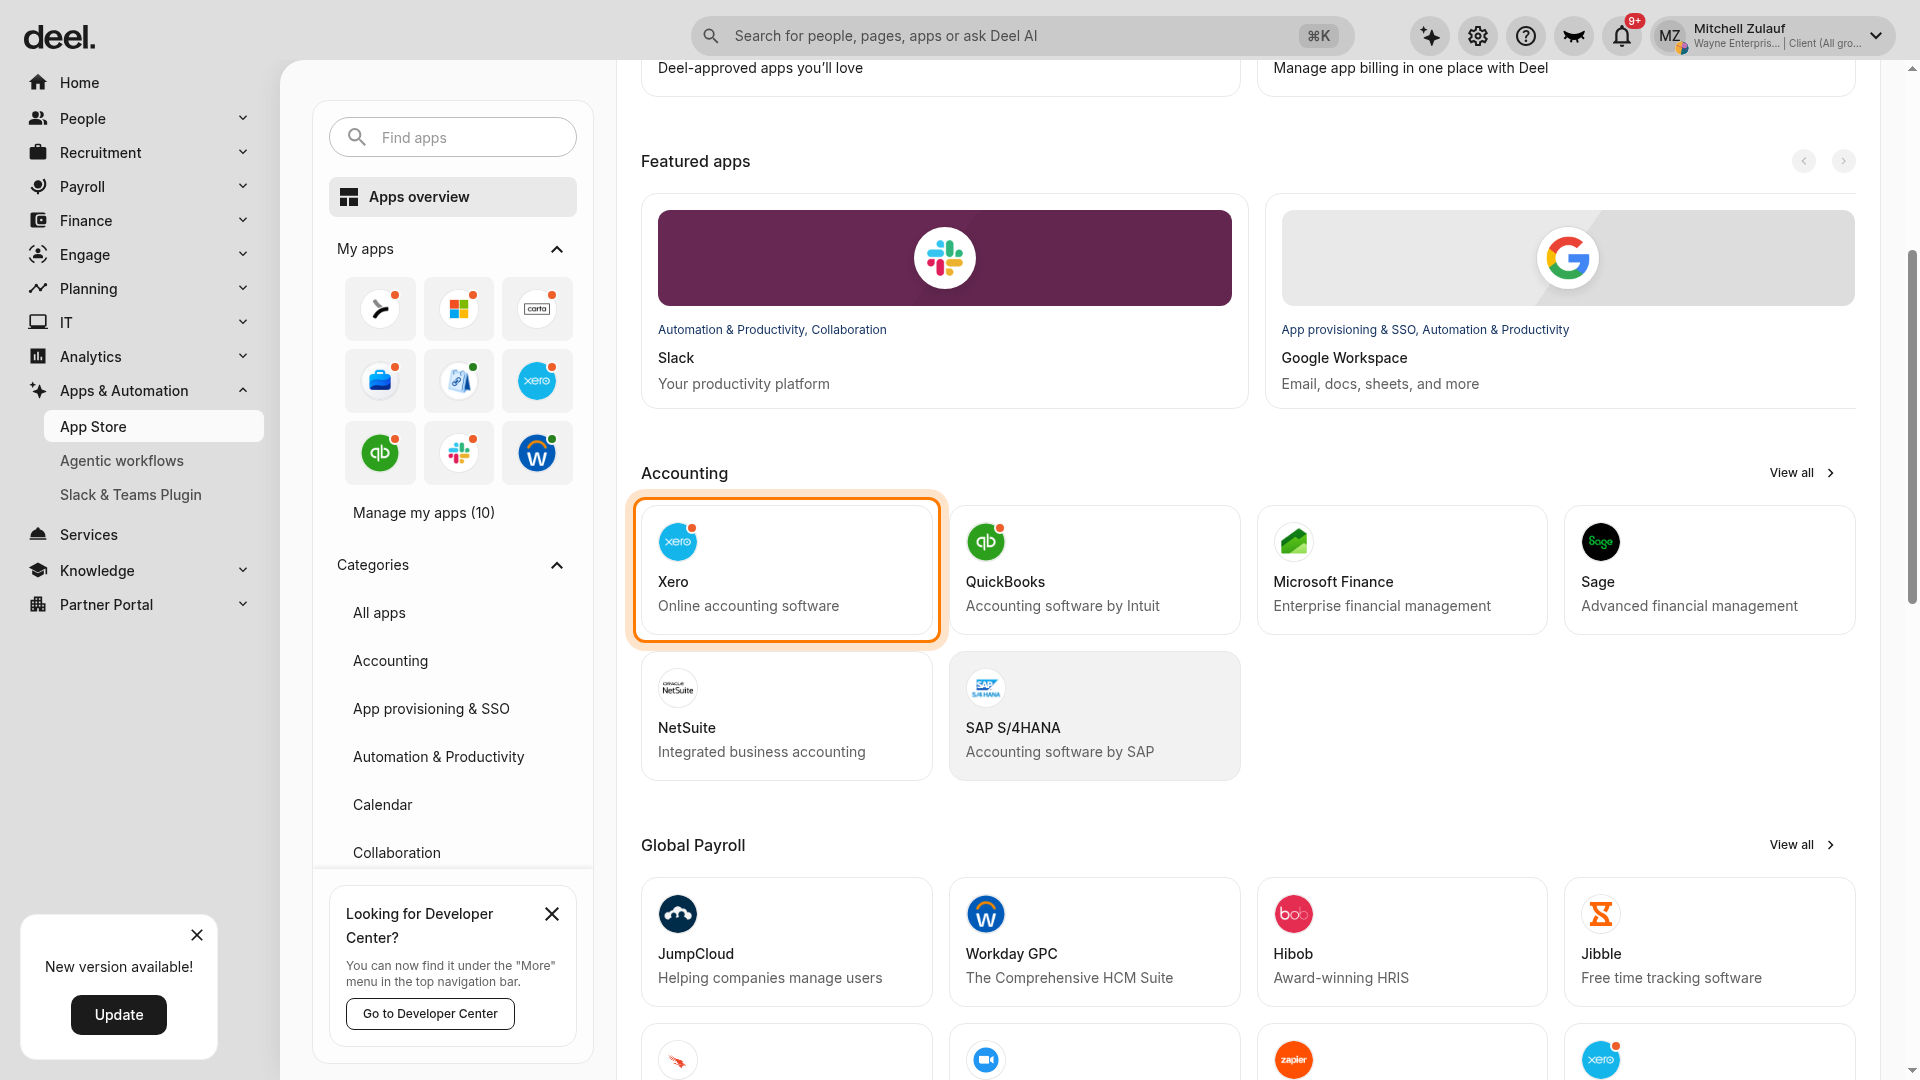View all Accounting apps
Image resolution: width=1920 pixels, height=1080 pixels.
pos(1802,473)
